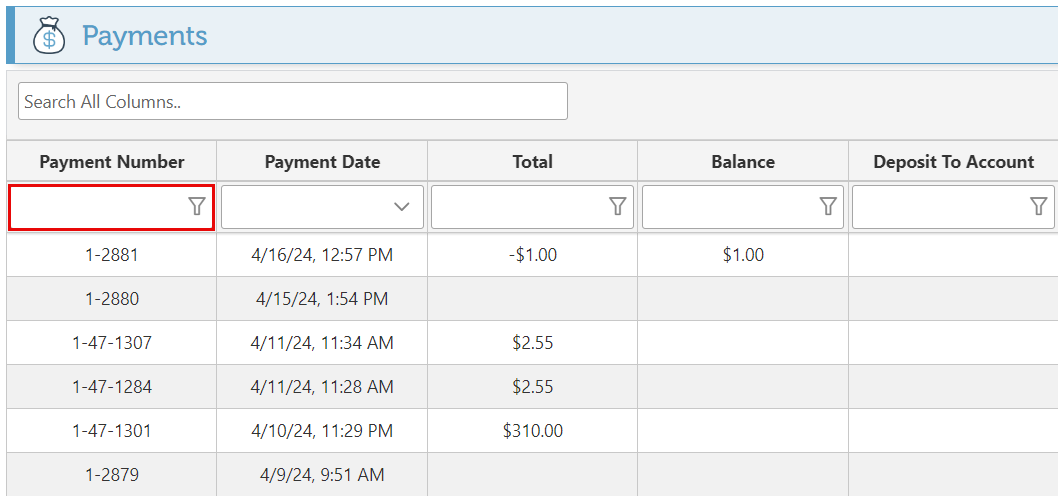Image resolution: width=1058 pixels, height=496 pixels.
Task: Open the Deposit To Account filter icon
Action: [x=1039, y=206]
